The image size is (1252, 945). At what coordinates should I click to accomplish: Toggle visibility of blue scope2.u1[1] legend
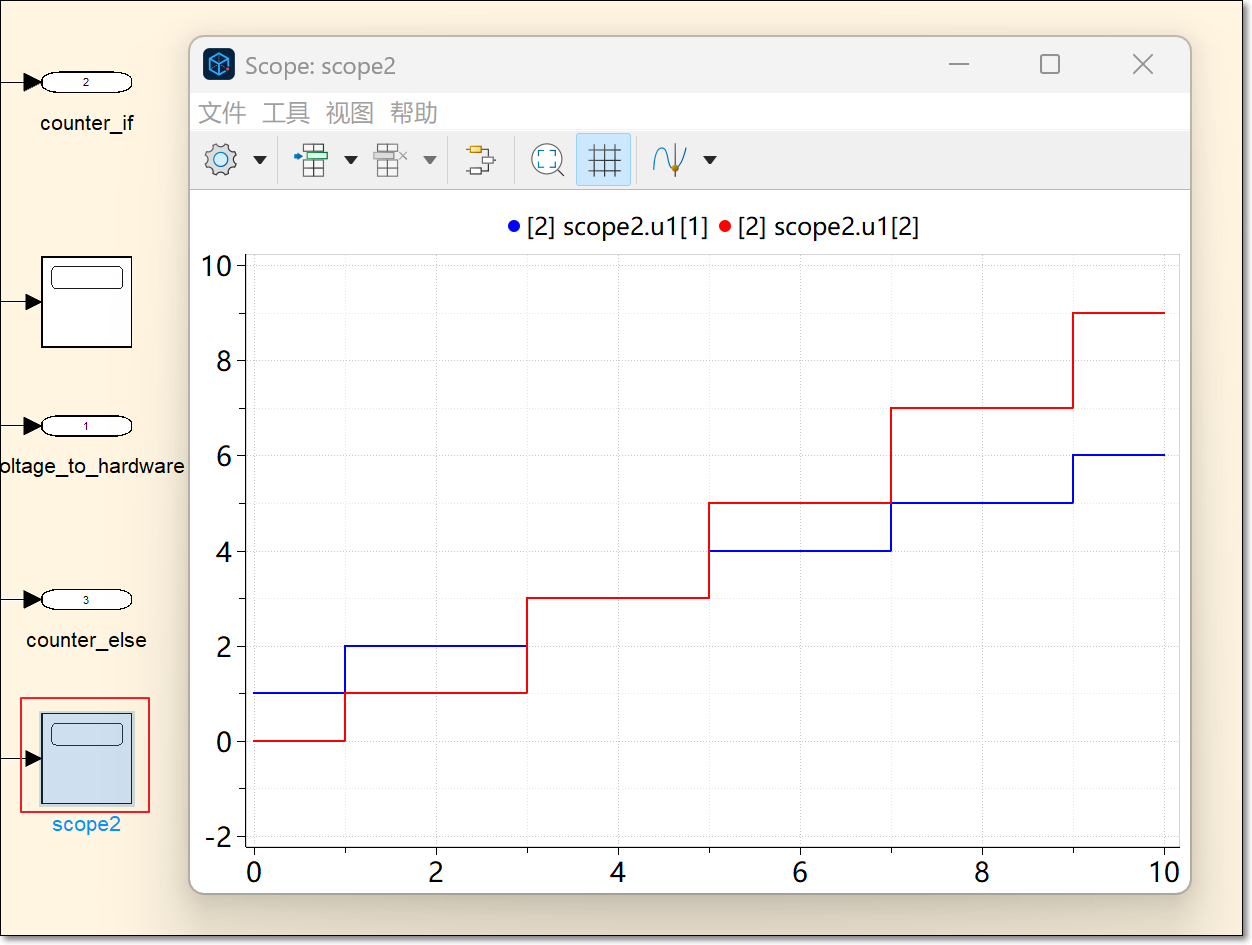click(x=608, y=227)
